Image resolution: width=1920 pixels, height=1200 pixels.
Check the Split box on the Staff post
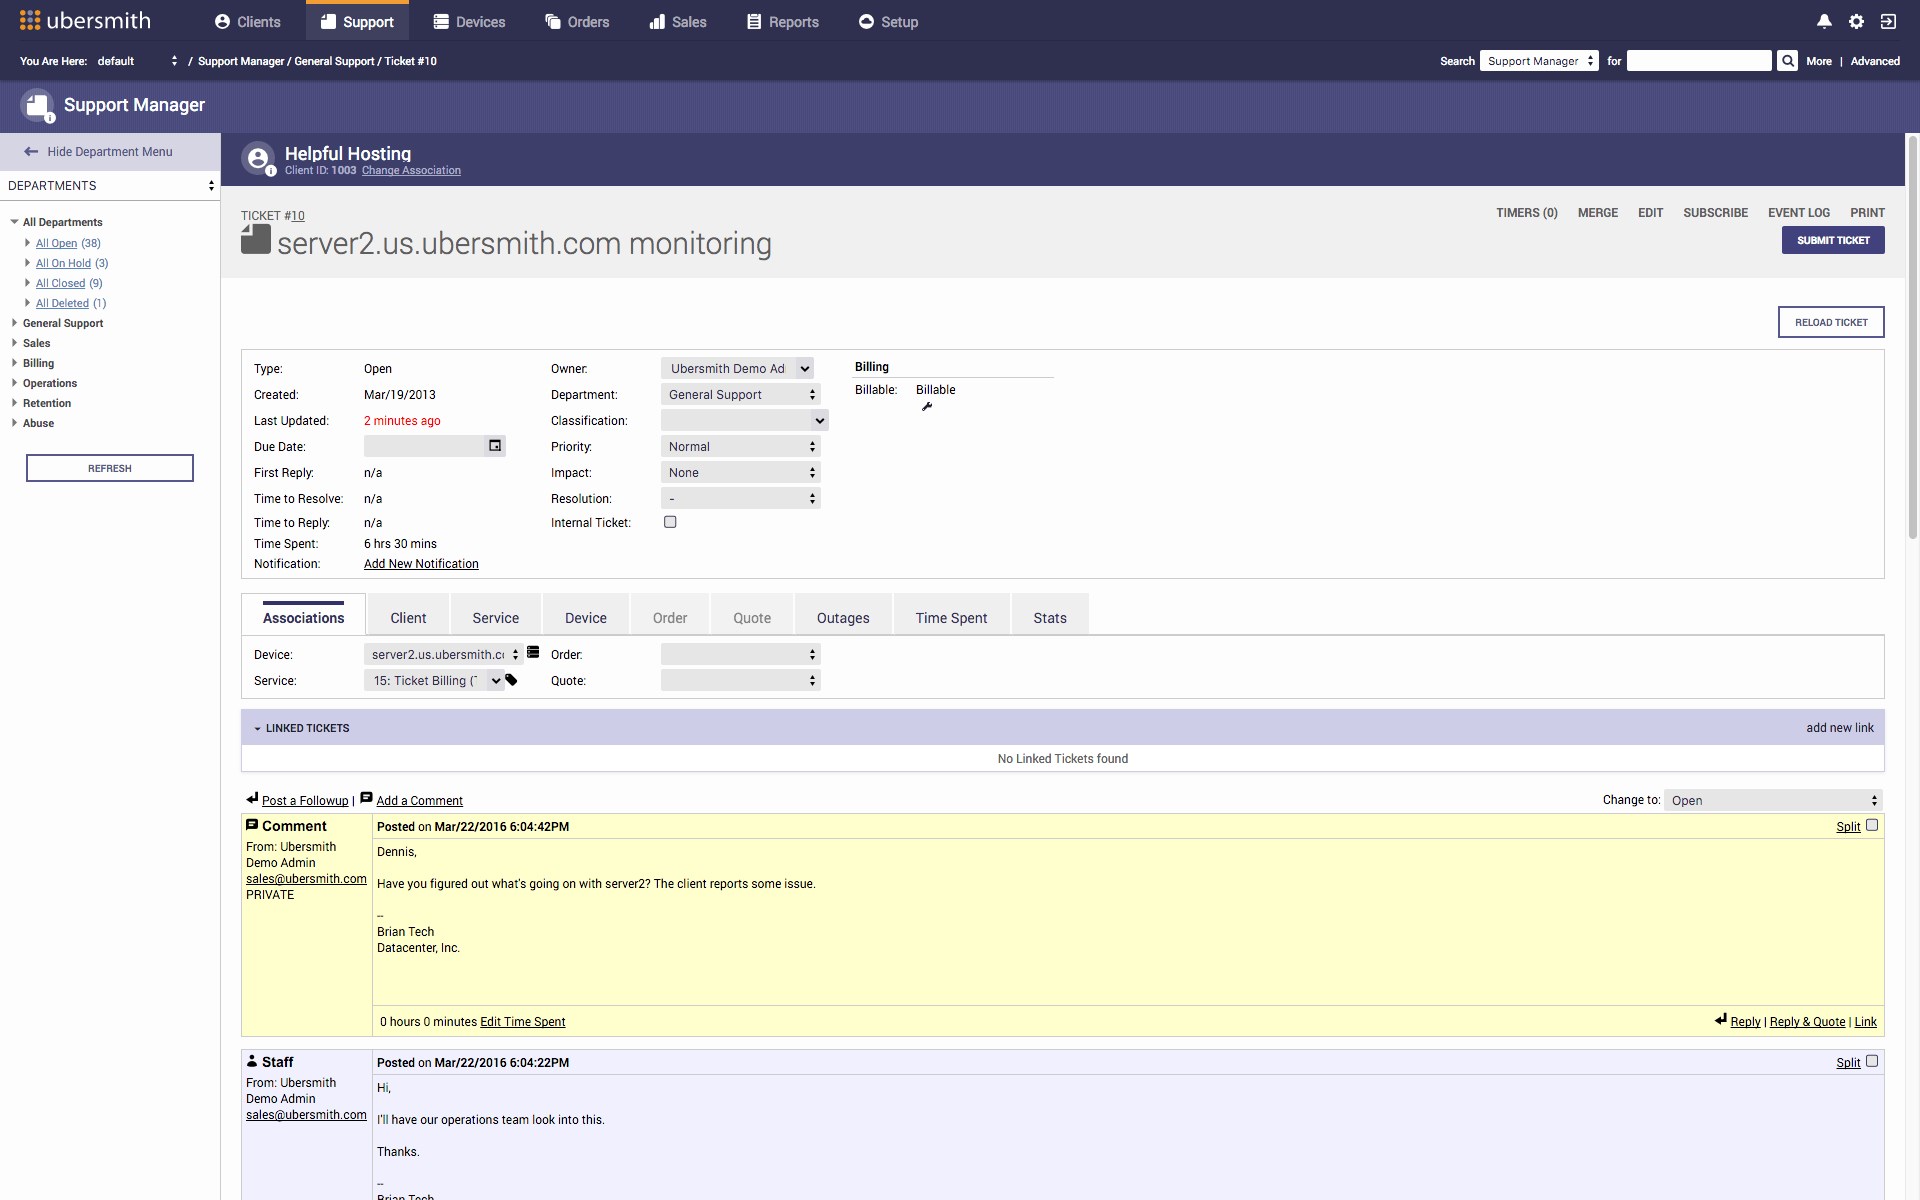pos(1872,1061)
